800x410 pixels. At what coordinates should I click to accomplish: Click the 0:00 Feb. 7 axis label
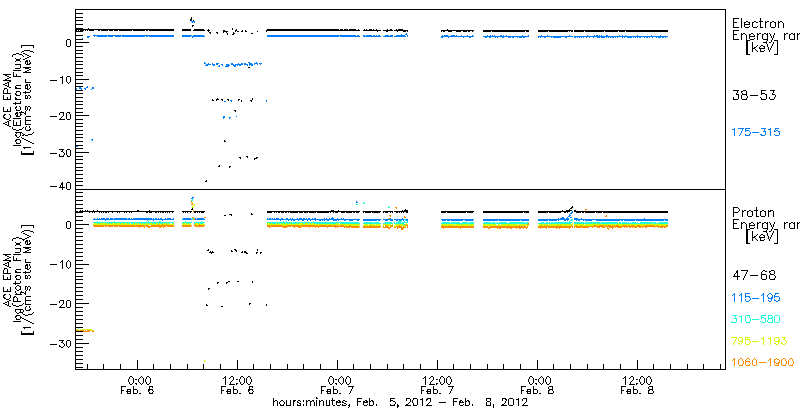(x=337, y=385)
